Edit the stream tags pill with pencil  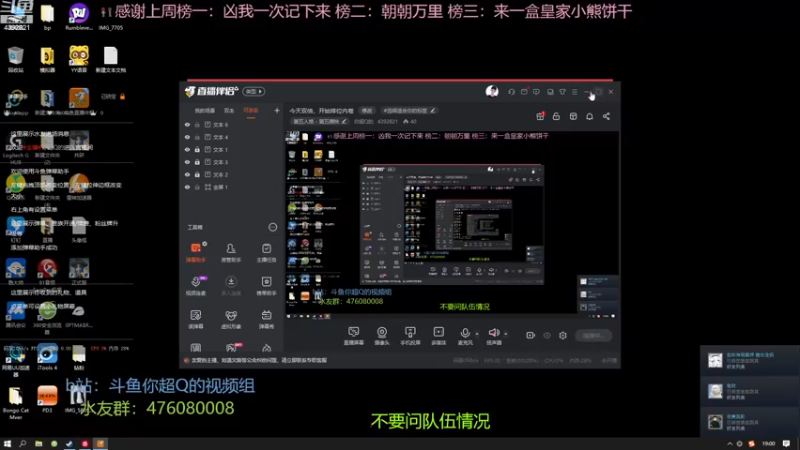pyautogui.click(x=409, y=111)
